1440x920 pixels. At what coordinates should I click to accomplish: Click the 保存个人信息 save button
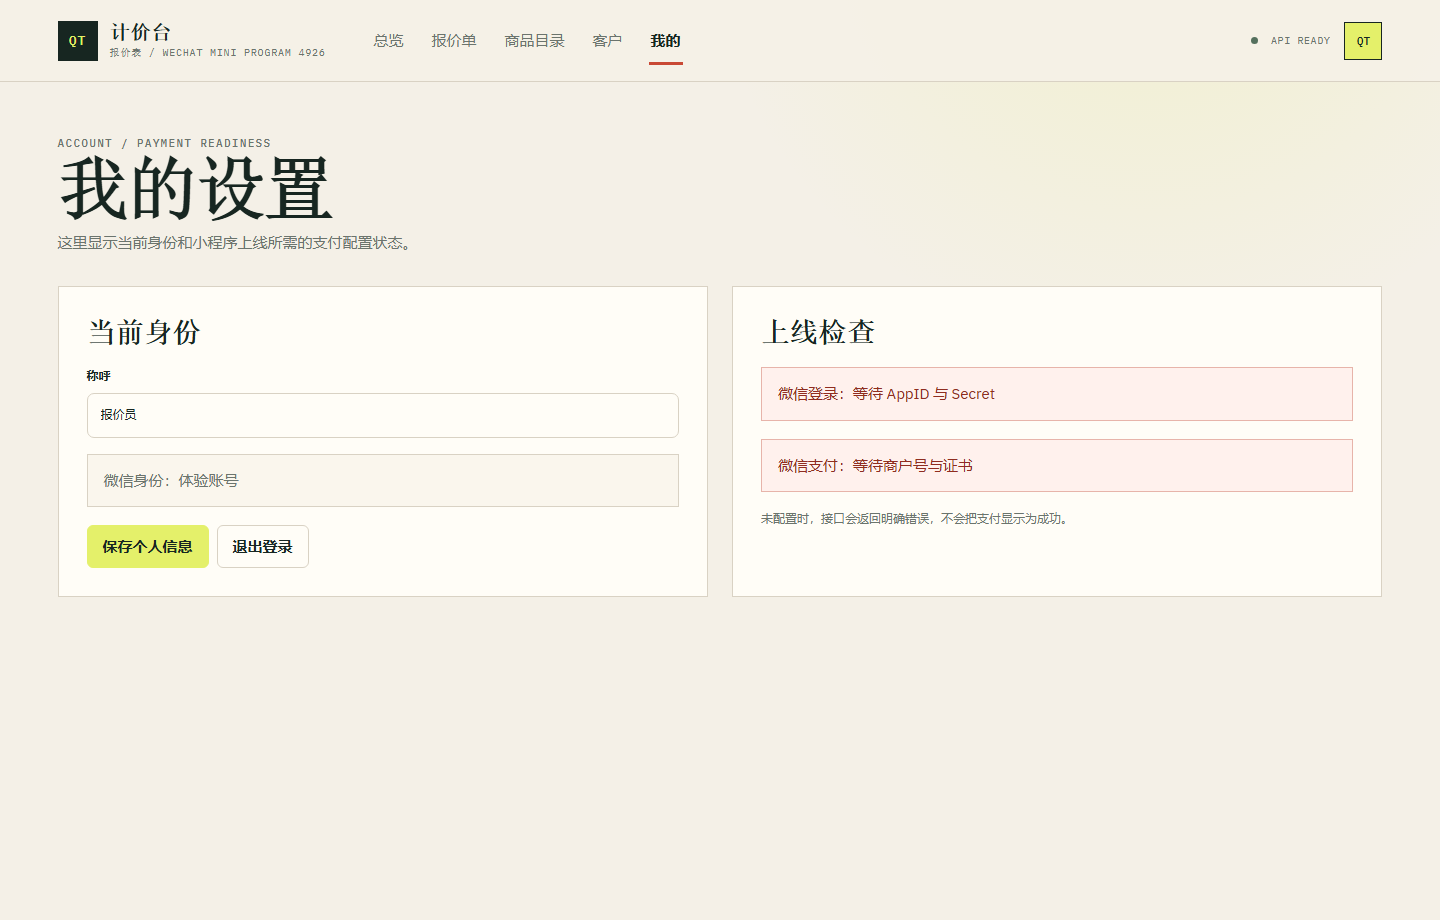(x=148, y=547)
